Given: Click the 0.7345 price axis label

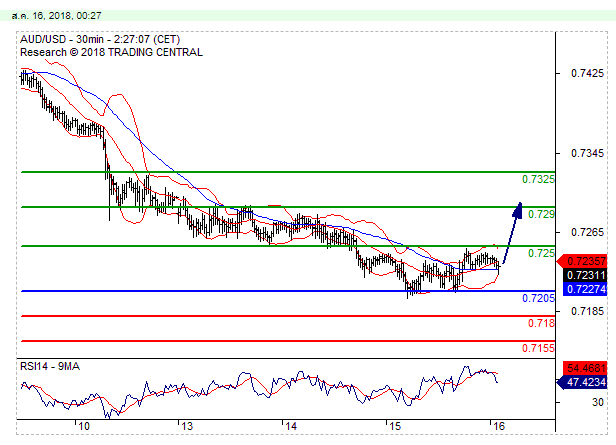Looking at the screenshot, I should point(587,153).
